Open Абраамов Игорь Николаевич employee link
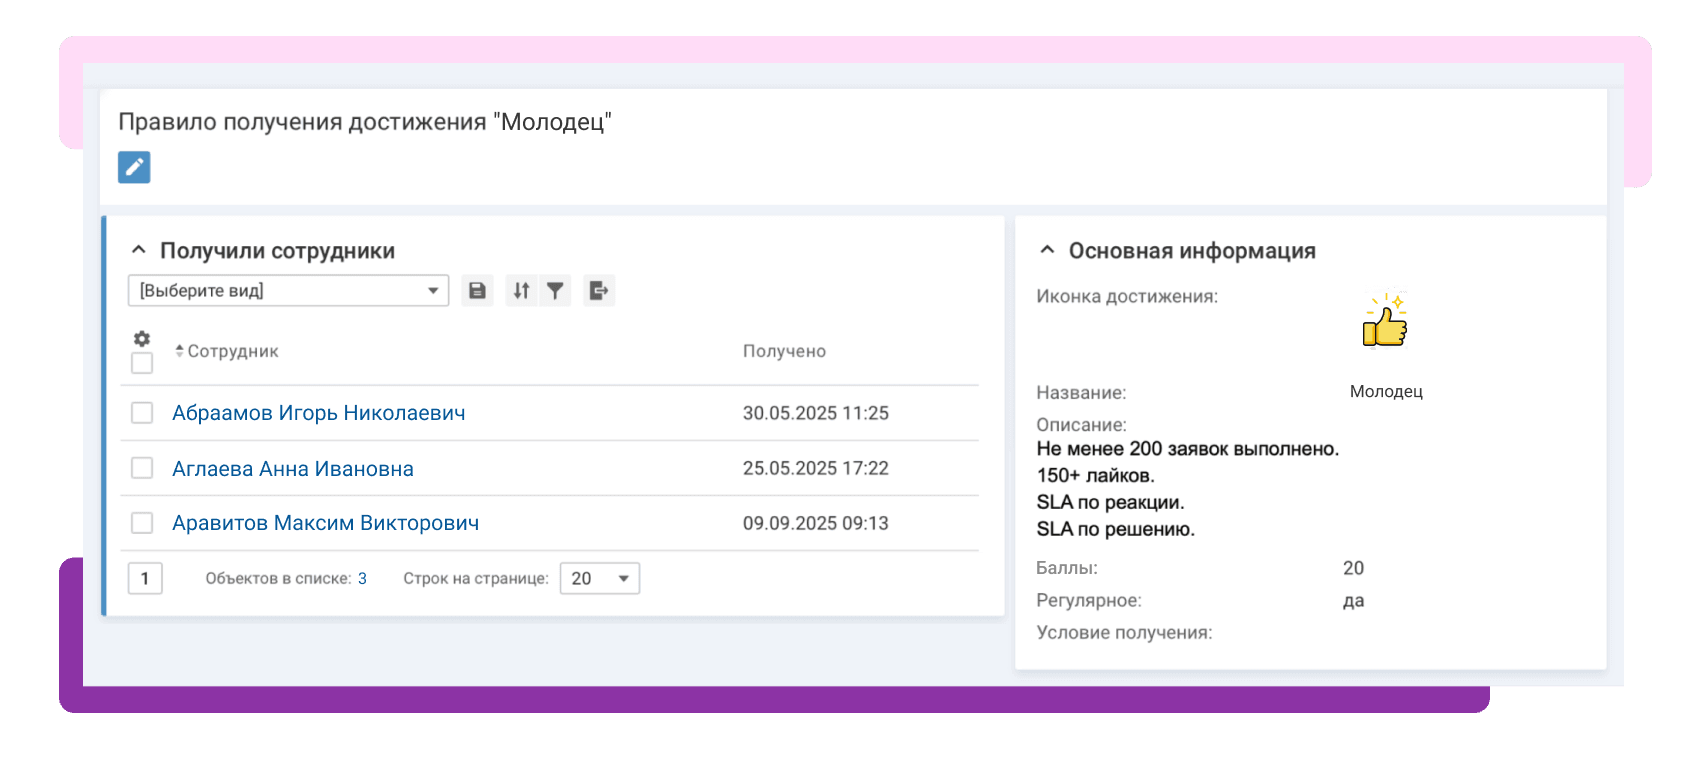The height and width of the screenshot is (771, 1708). coord(318,413)
